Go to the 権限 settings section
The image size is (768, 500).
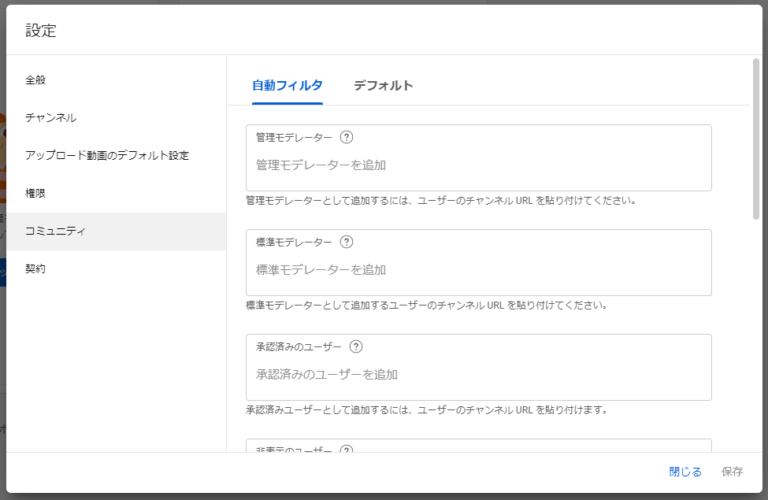coord(36,193)
